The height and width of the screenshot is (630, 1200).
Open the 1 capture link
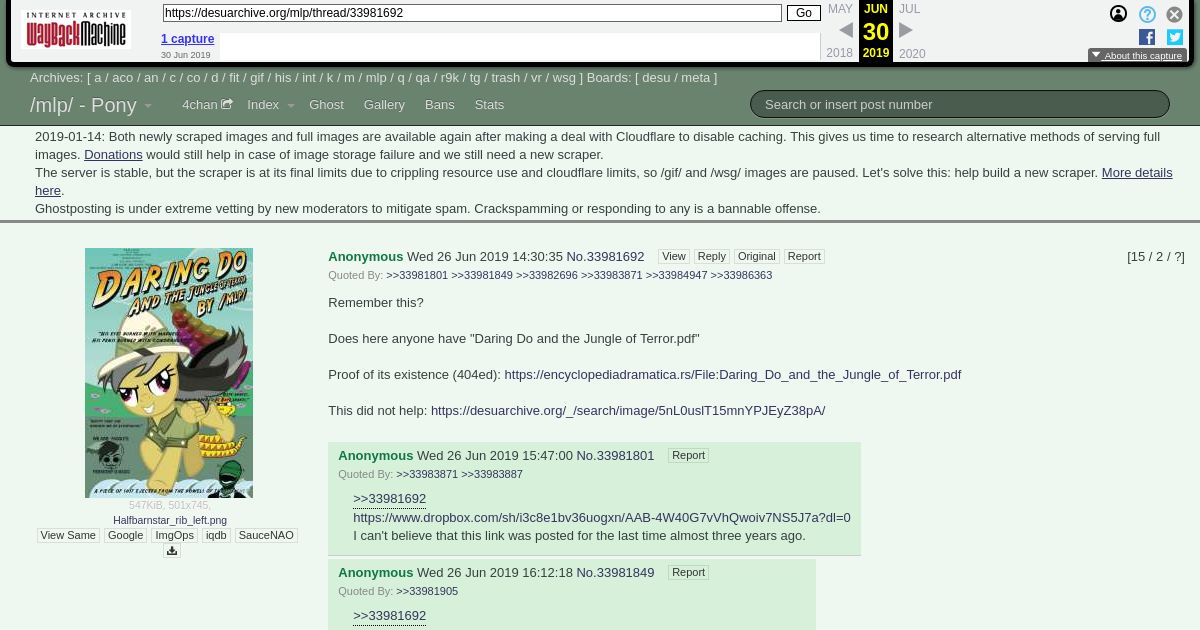pos(187,39)
